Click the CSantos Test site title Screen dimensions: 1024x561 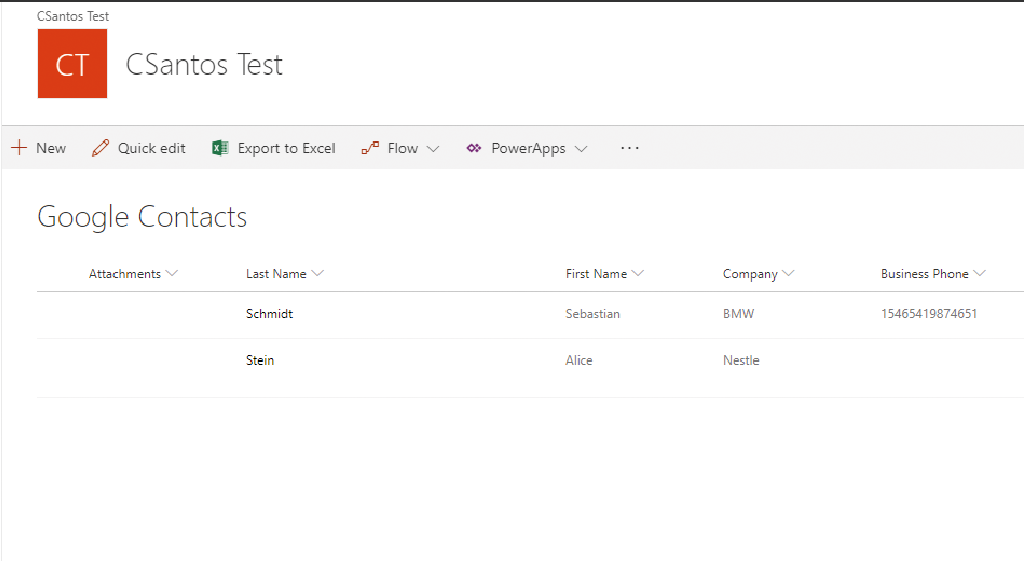point(204,65)
